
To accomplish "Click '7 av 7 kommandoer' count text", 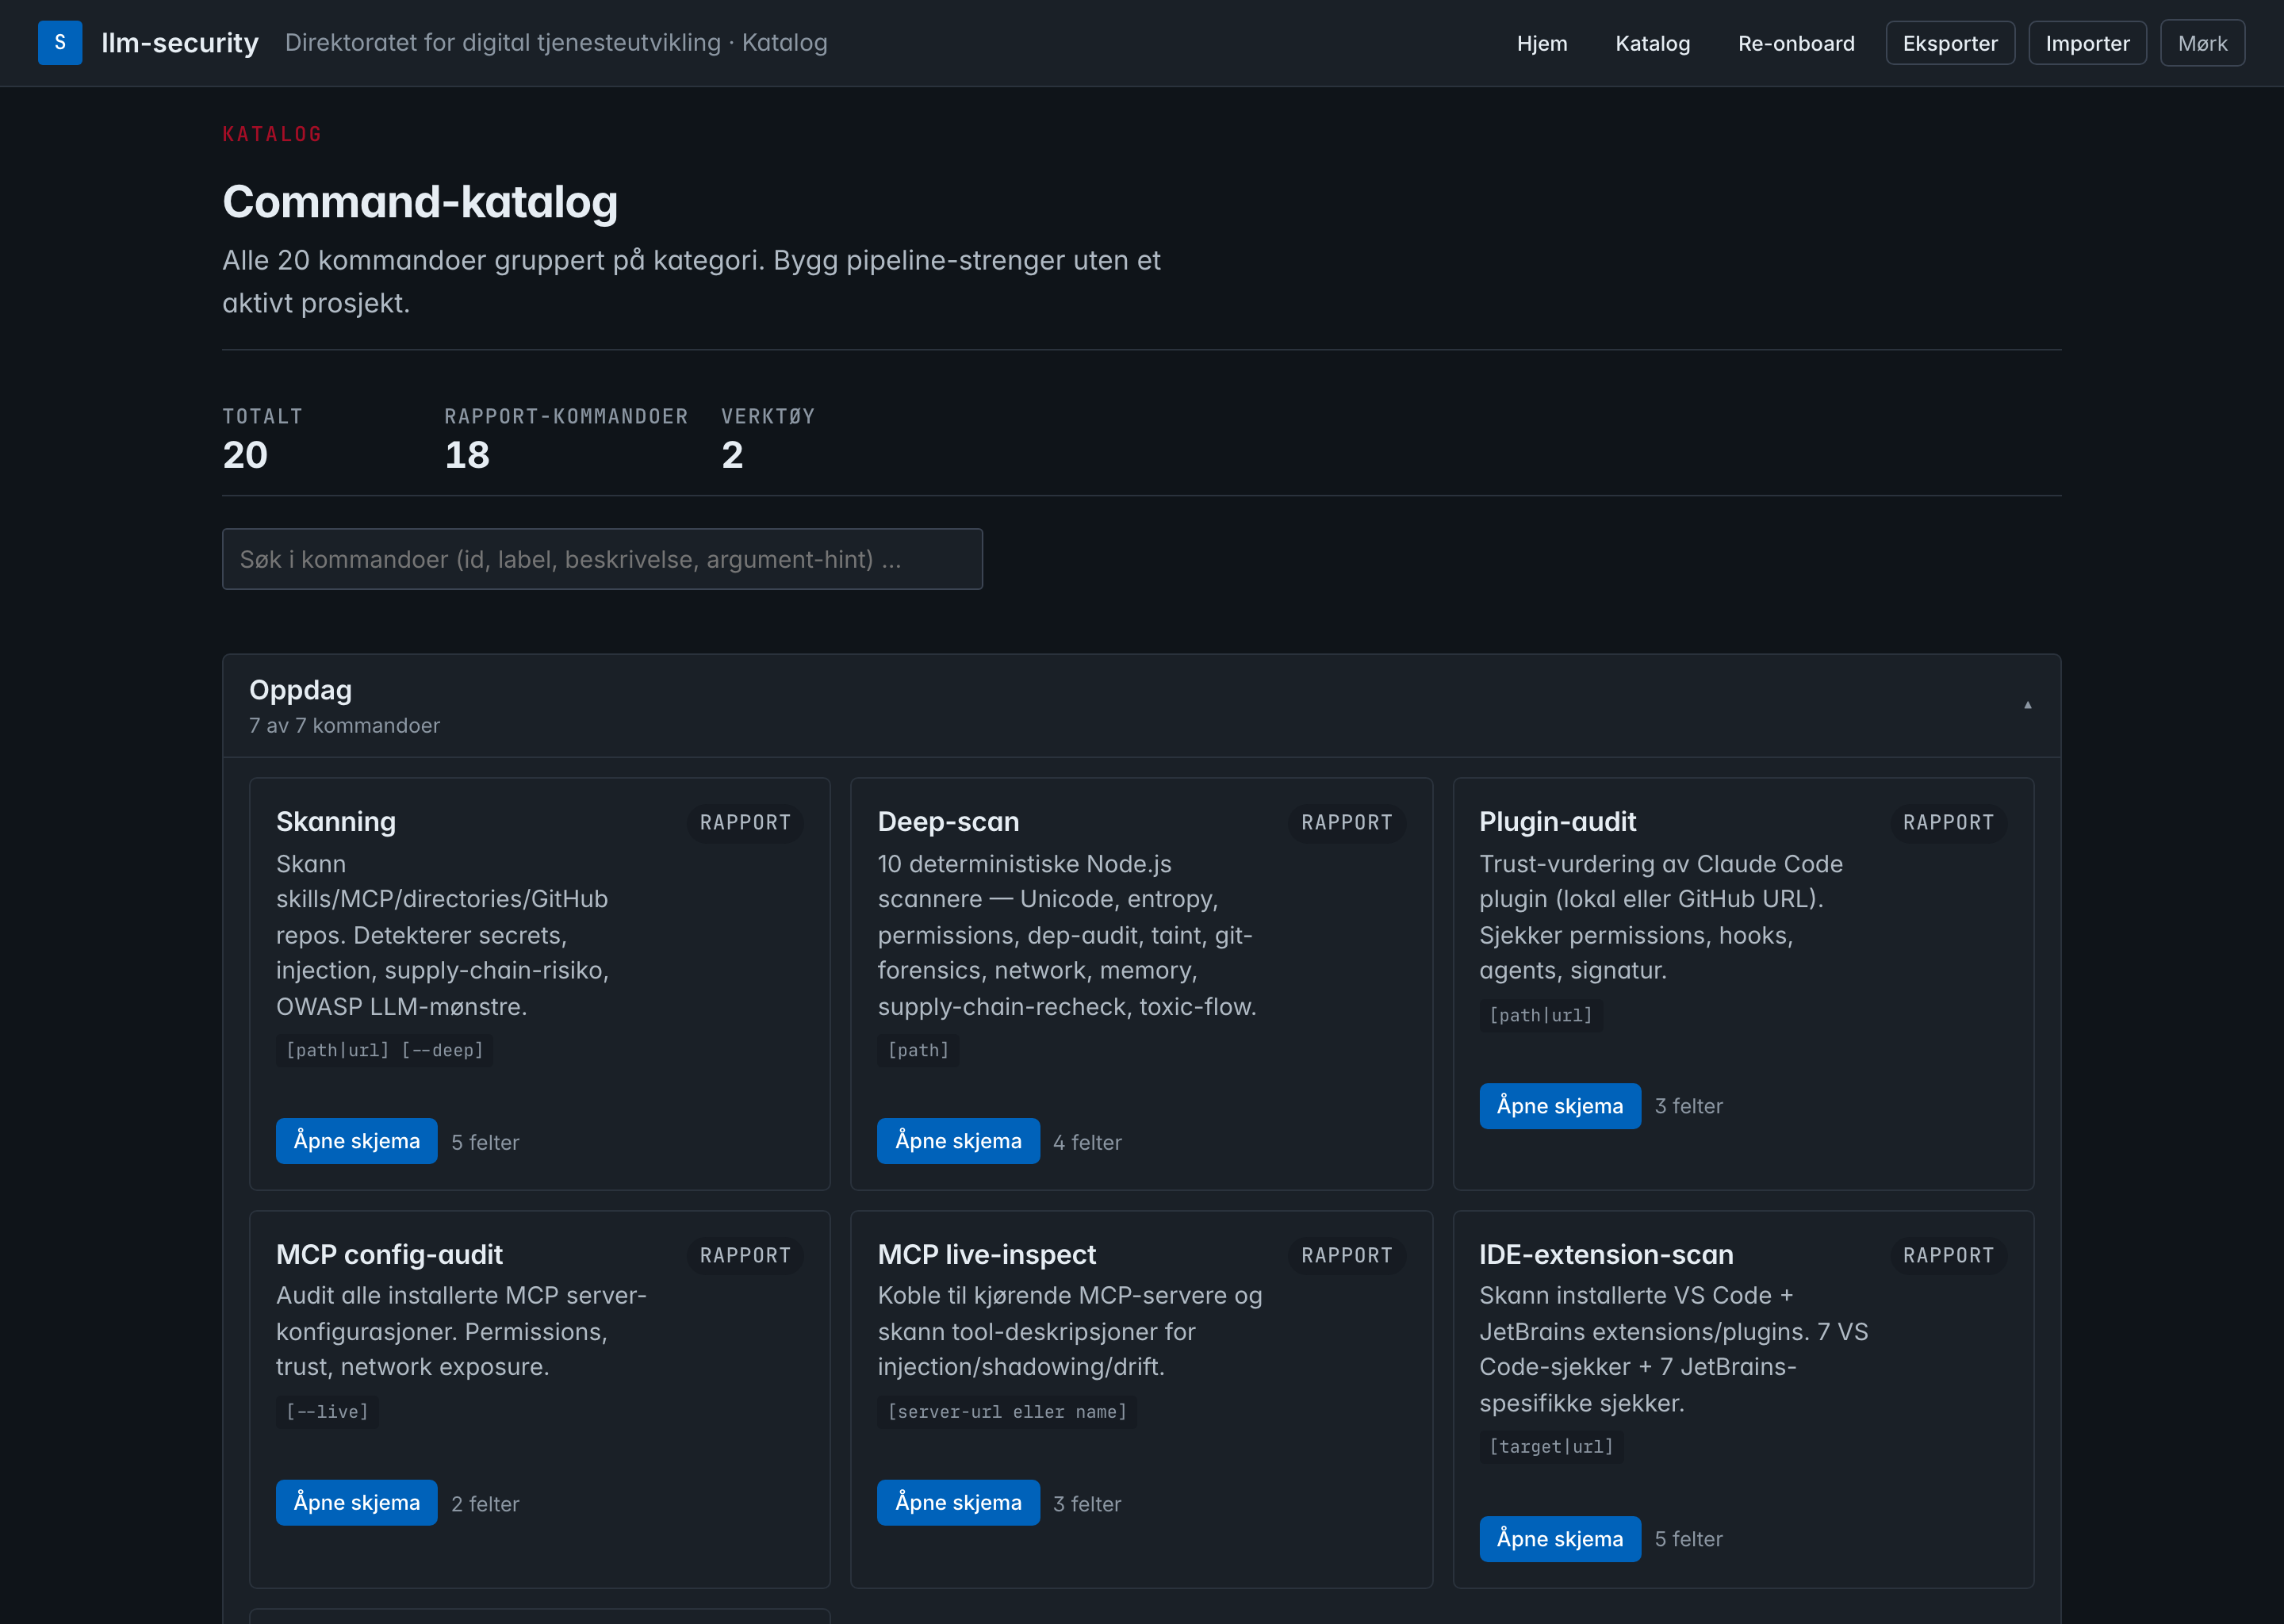I will coord(344,726).
